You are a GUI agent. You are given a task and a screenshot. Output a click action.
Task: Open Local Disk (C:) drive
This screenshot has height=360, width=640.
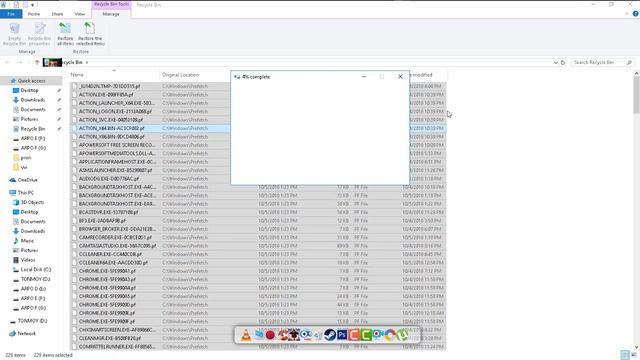(x=36, y=269)
